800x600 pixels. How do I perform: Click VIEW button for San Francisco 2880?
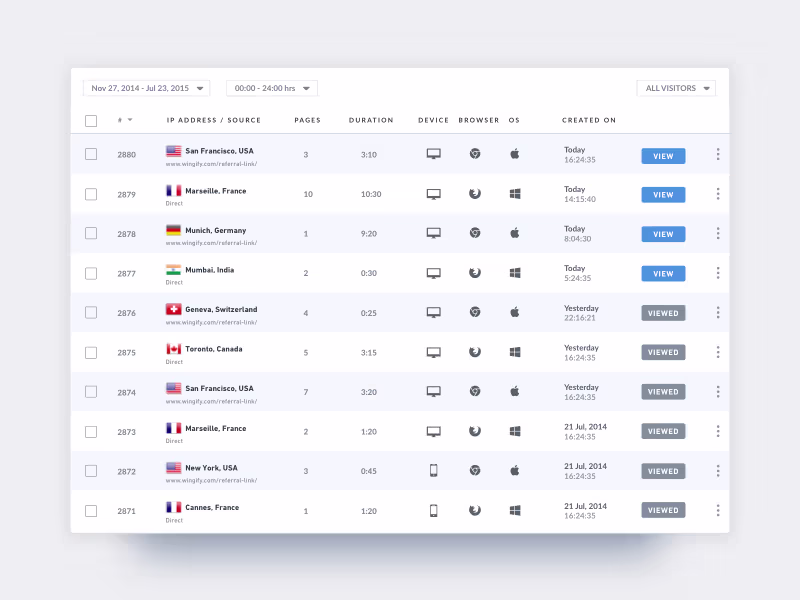click(x=663, y=156)
